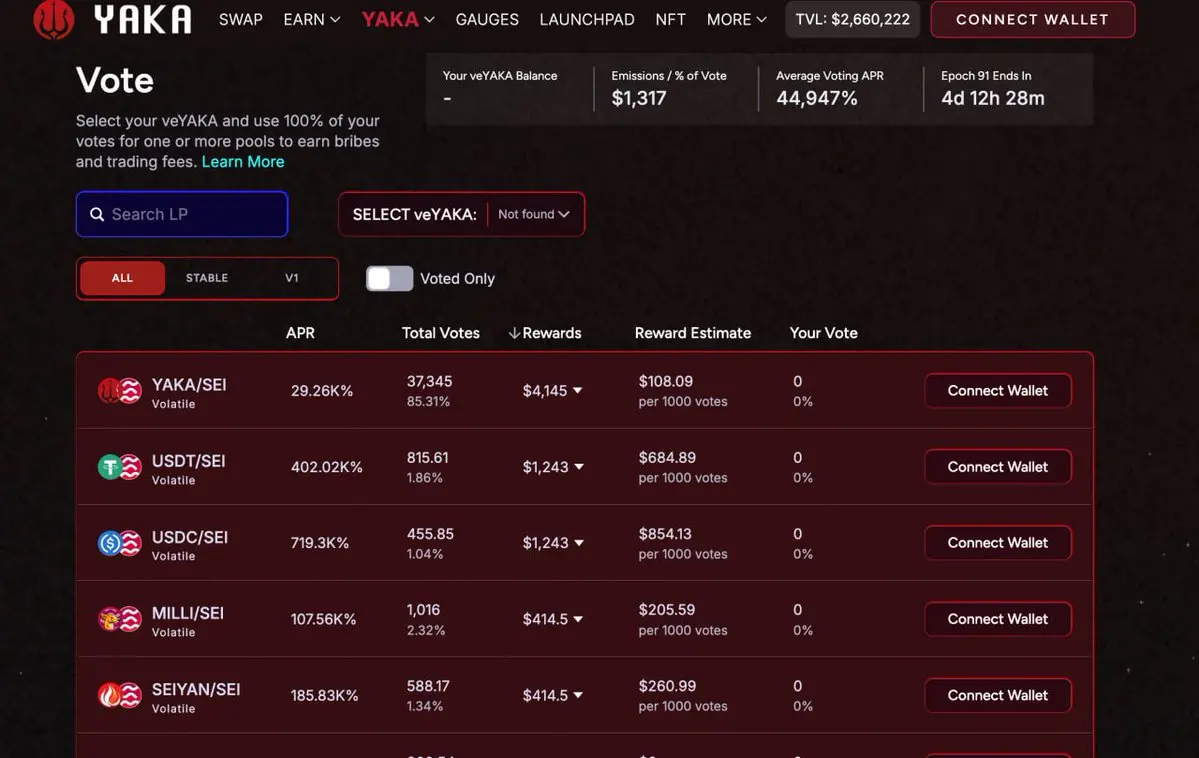
Task: Click the USDT/SEI pool token pair icon
Action: pos(119,467)
